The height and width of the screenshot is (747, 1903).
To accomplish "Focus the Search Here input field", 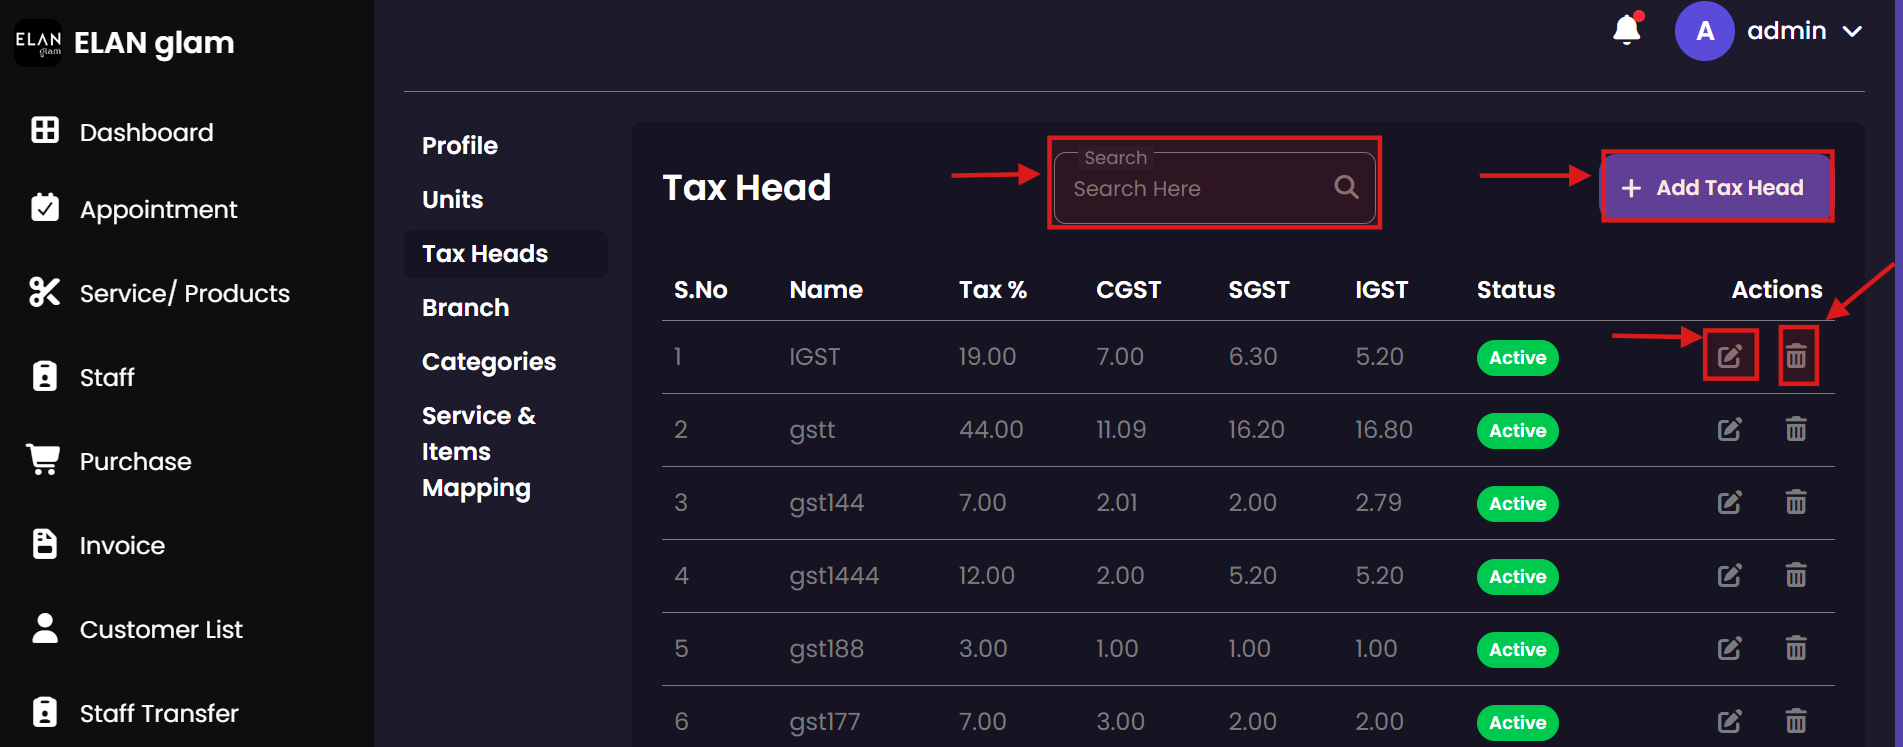I will click(x=1195, y=189).
